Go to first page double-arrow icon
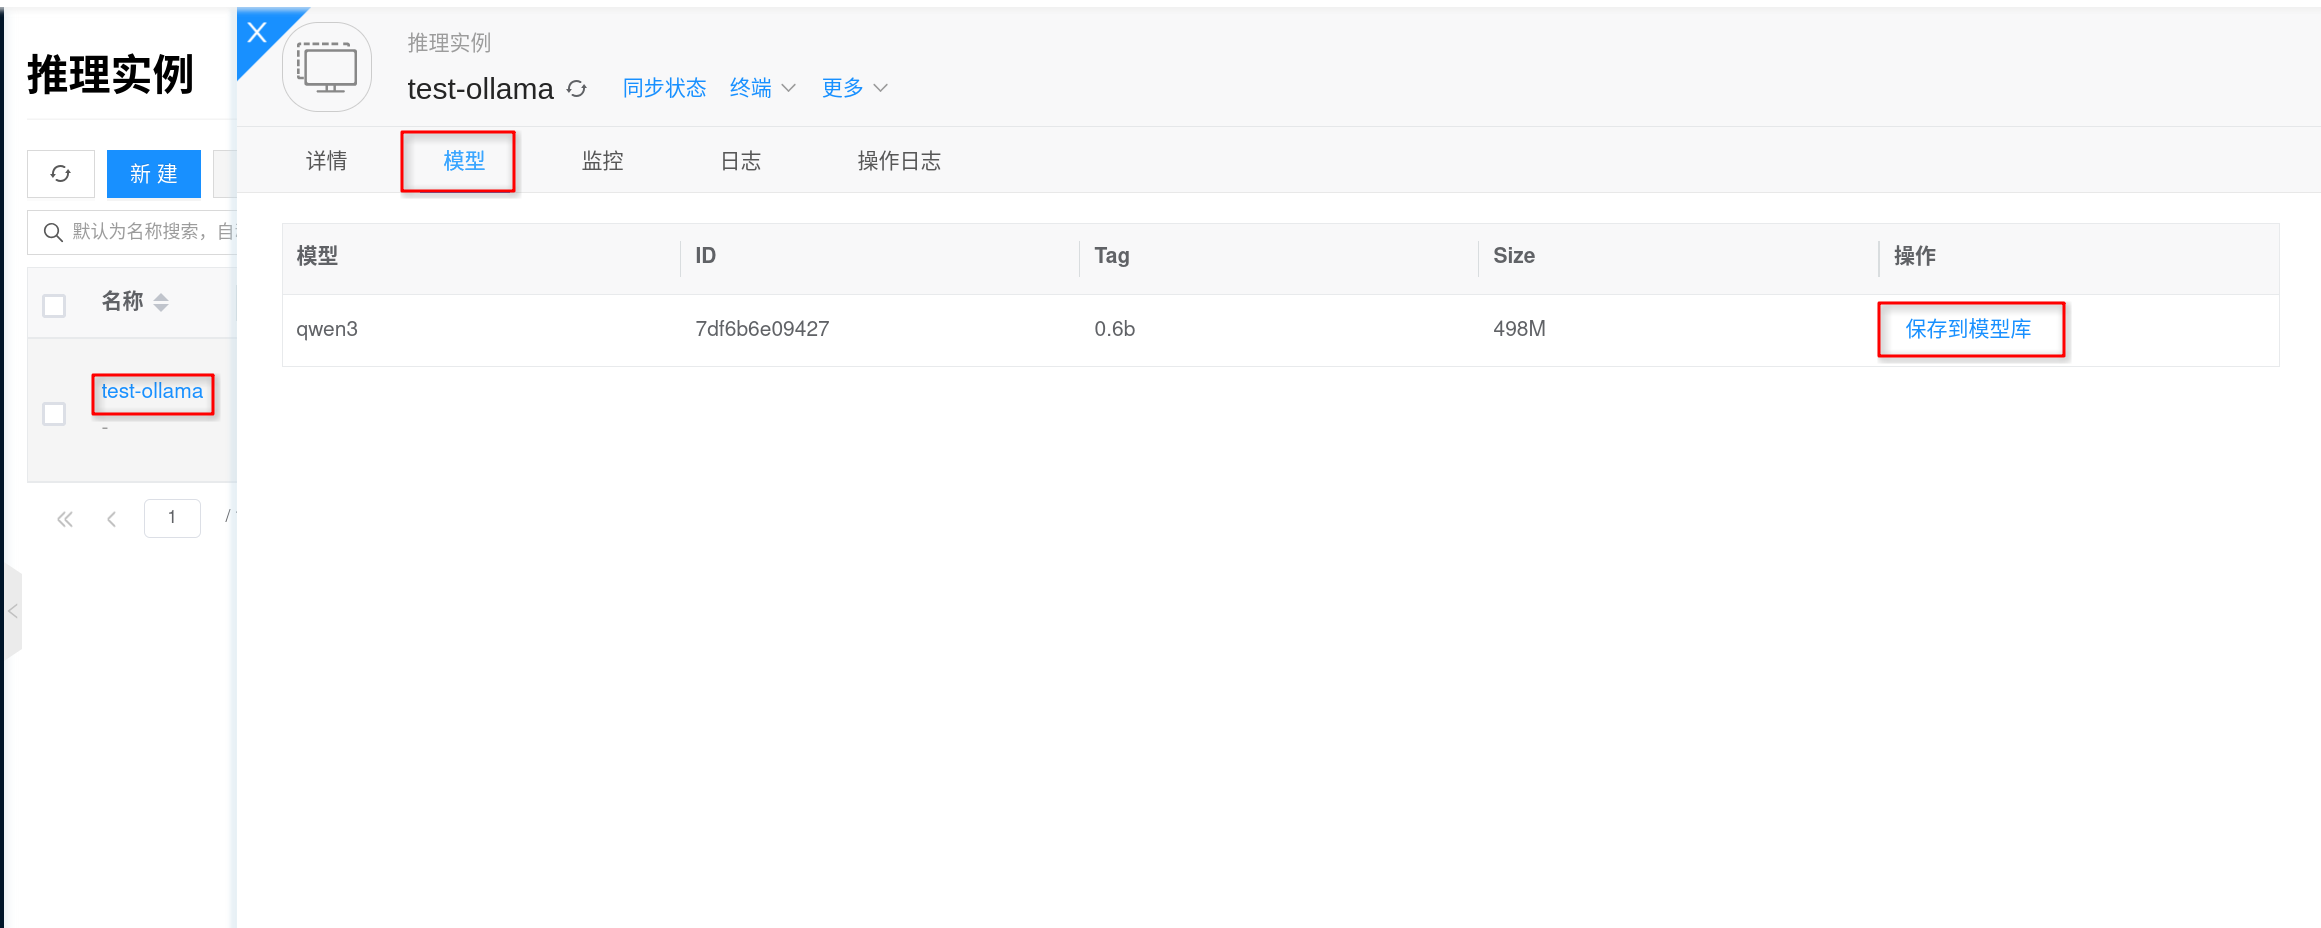The image size is (2321, 928). click(65, 519)
